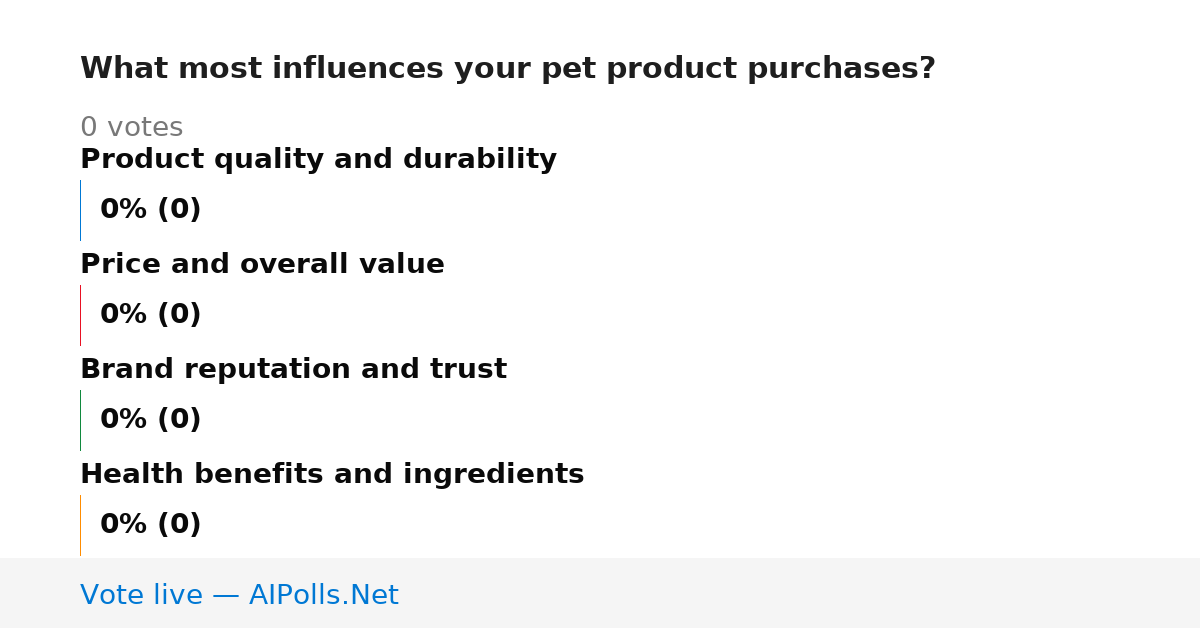Click the '(0)' count under Product quality
1200x628 pixels.
click(179, 210)
